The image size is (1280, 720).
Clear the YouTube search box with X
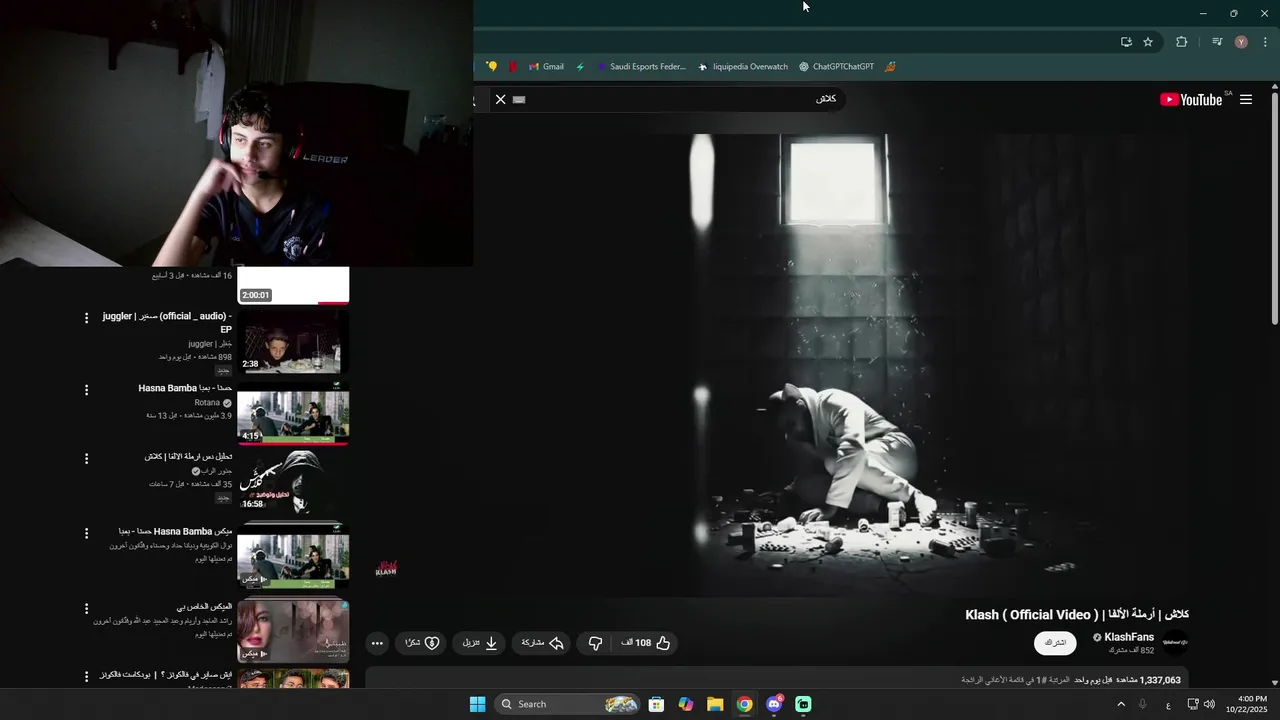point(501,99)
